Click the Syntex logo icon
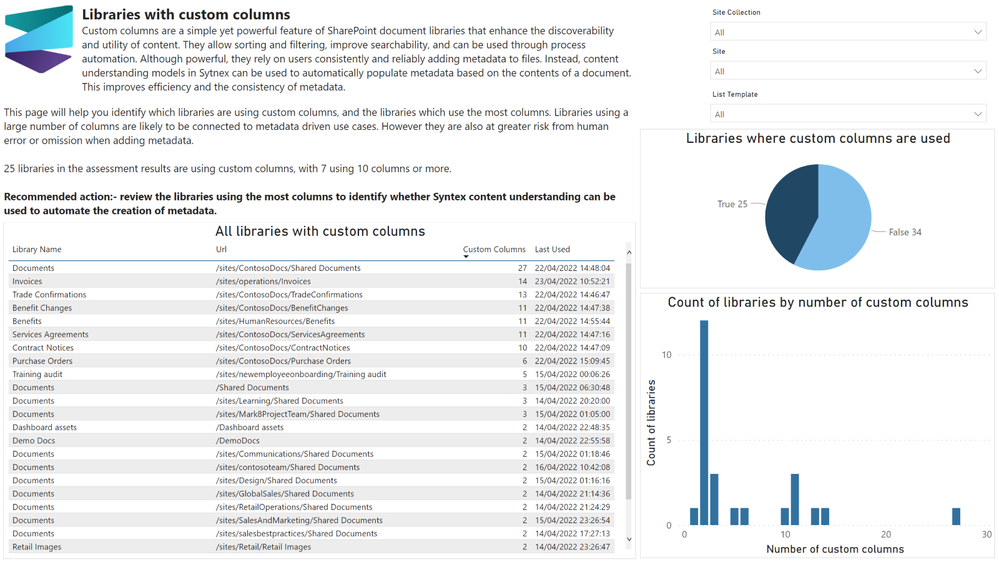Viewport: 999px width, 570px height. 39,38
